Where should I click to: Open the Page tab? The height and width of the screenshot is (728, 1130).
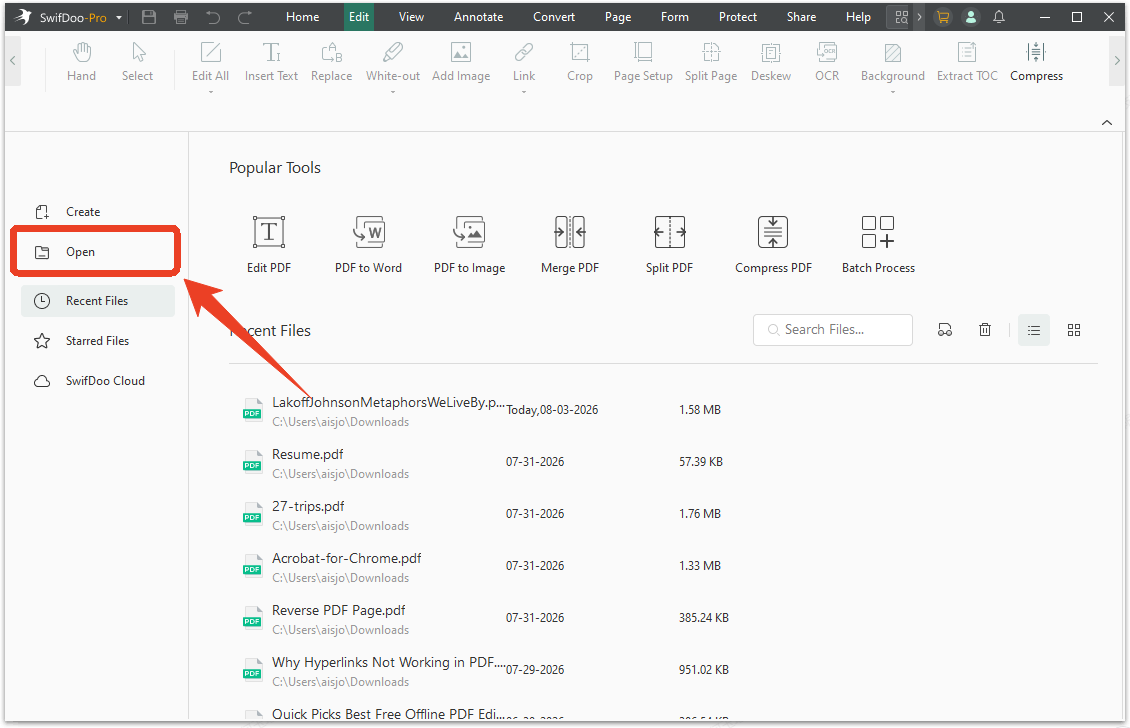tap(618, 17)
